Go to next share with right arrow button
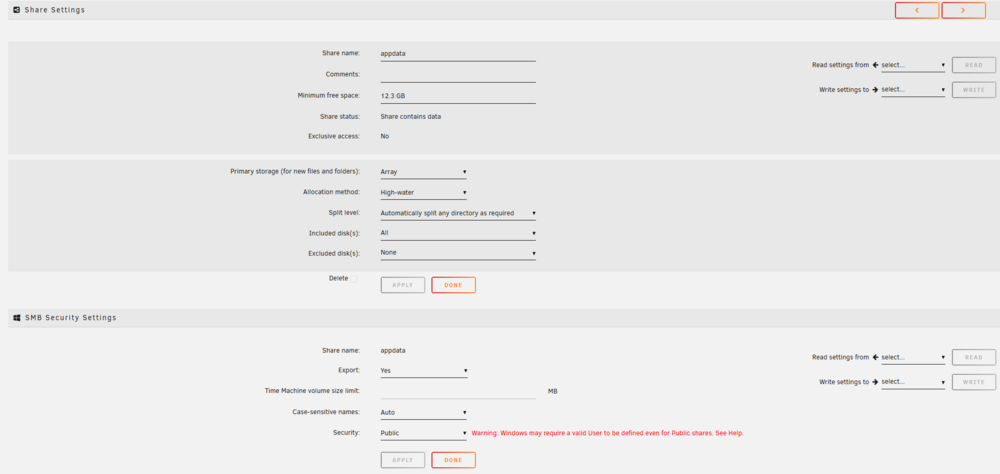The width and height of the screenshot is (1000, 474). (x=963, y=10)
